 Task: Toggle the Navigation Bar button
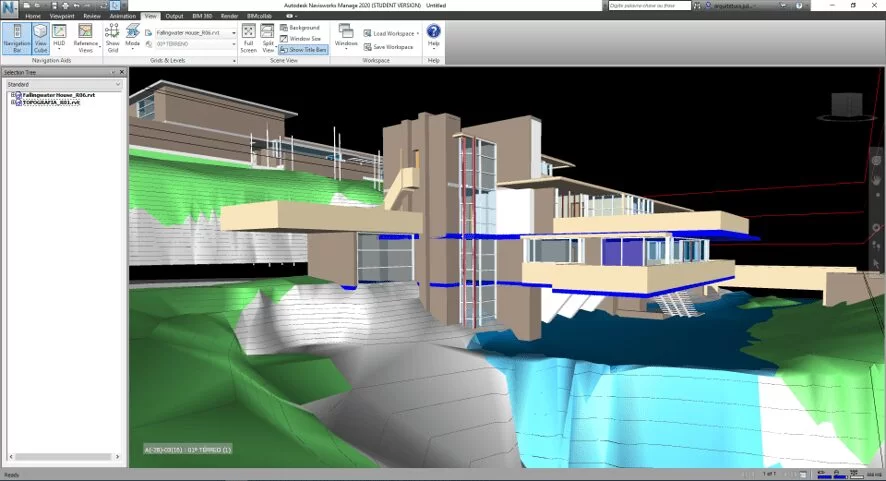pyautogui.click(x=17, y=38)
